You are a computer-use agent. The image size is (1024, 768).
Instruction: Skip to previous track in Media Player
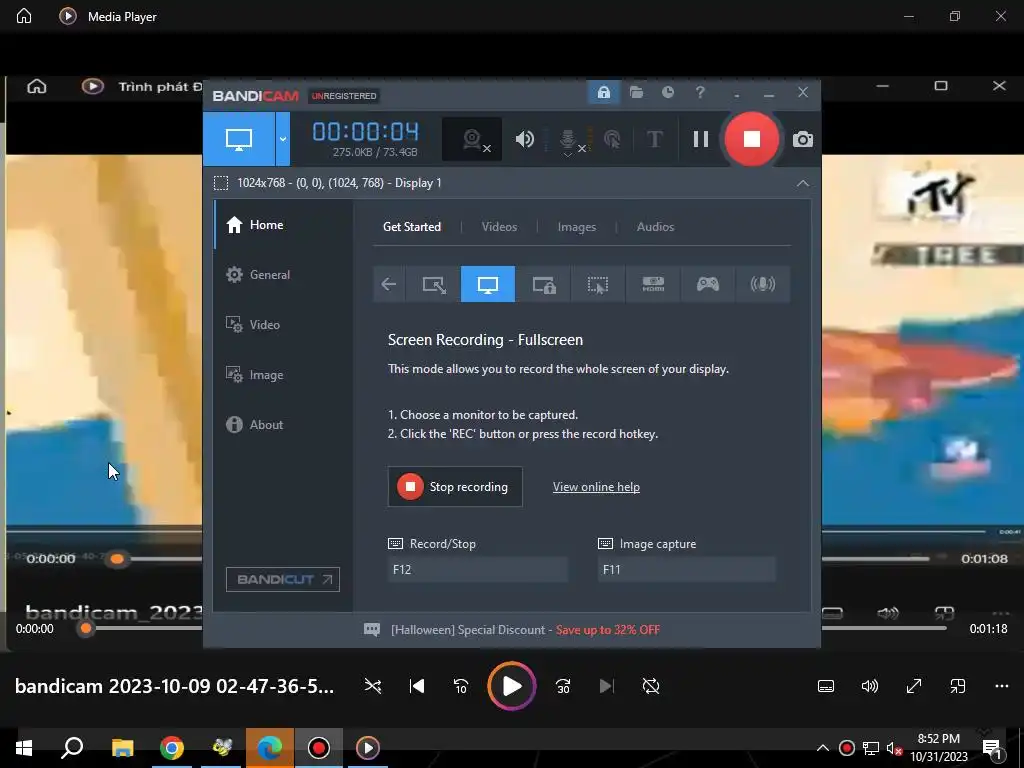417,686
